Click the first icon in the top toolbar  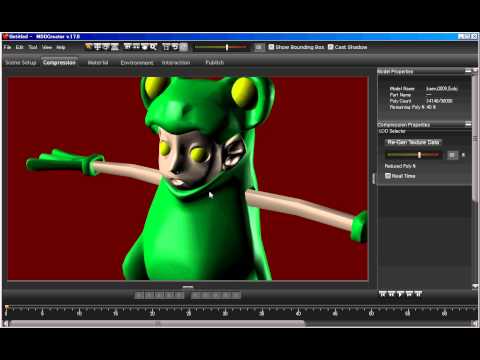(x=88, y=47)
